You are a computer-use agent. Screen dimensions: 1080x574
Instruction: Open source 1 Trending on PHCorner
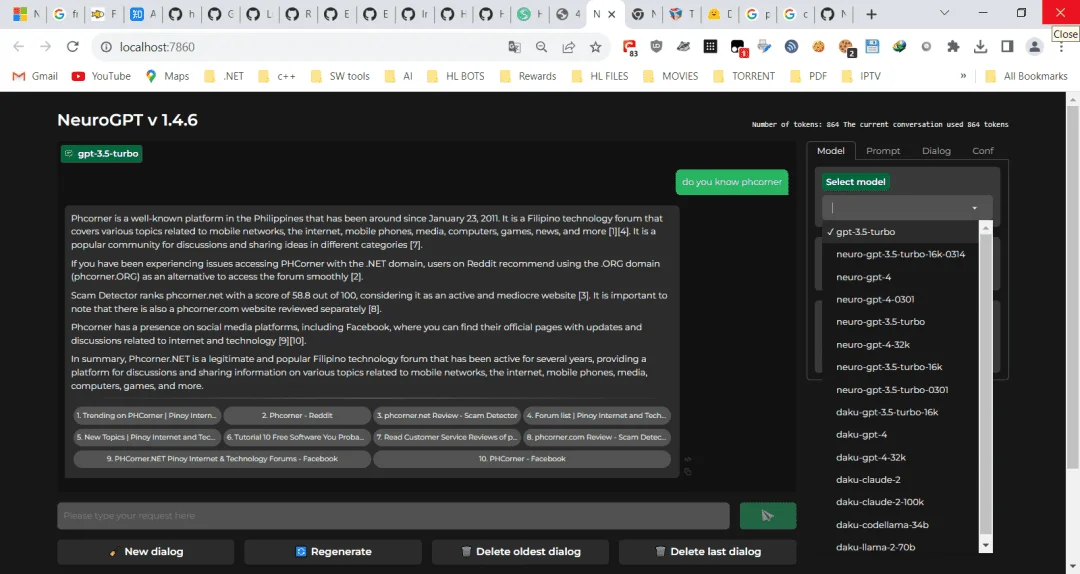click(147, 416)
